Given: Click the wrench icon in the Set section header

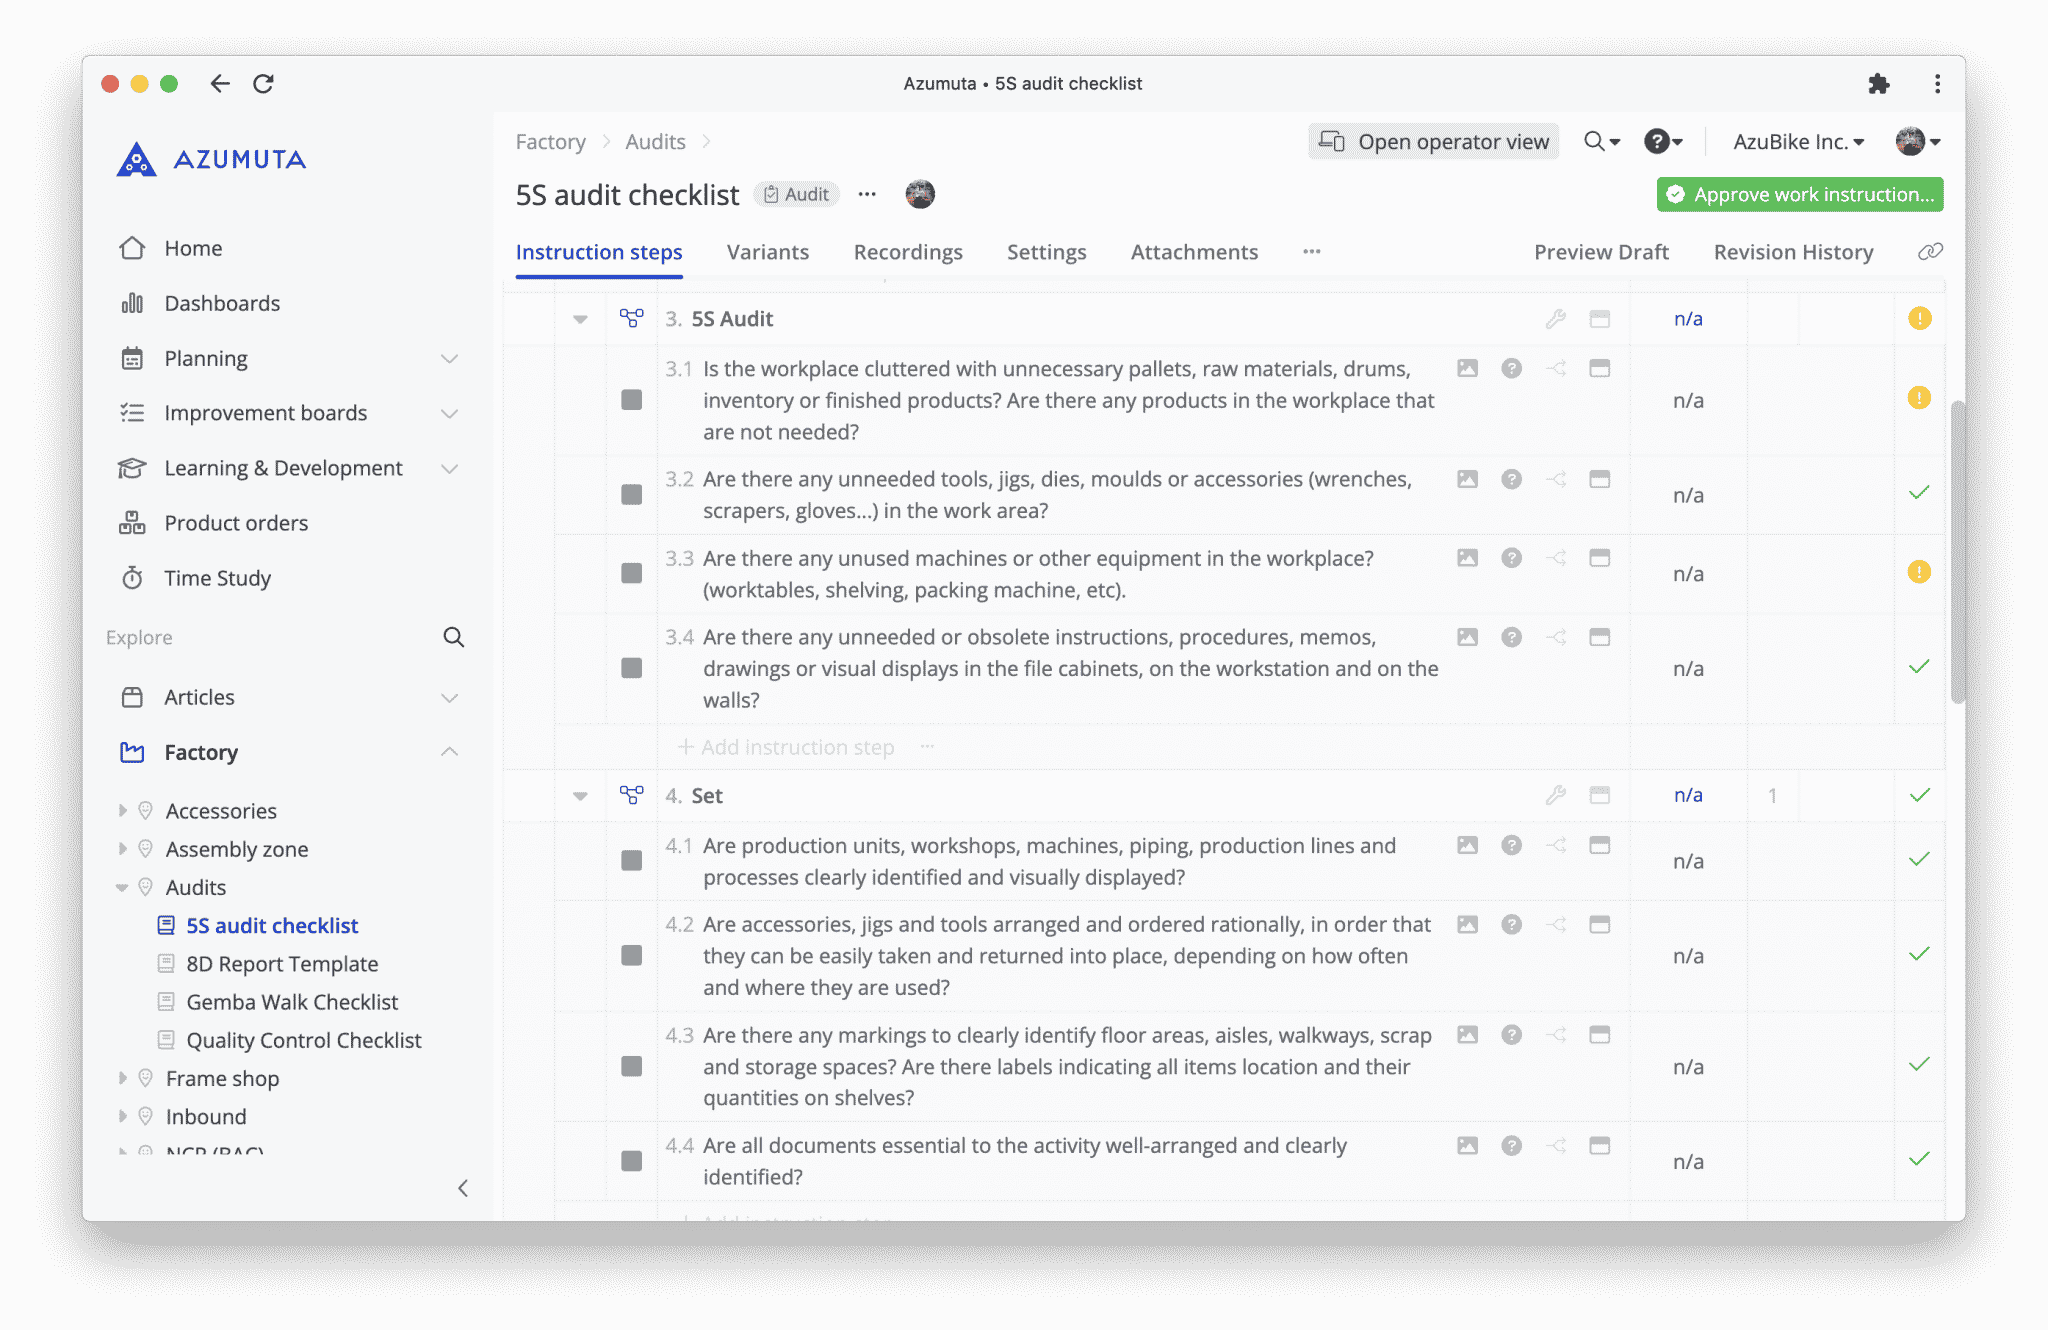Looking at the screenshot, I should pos(1555,795).
